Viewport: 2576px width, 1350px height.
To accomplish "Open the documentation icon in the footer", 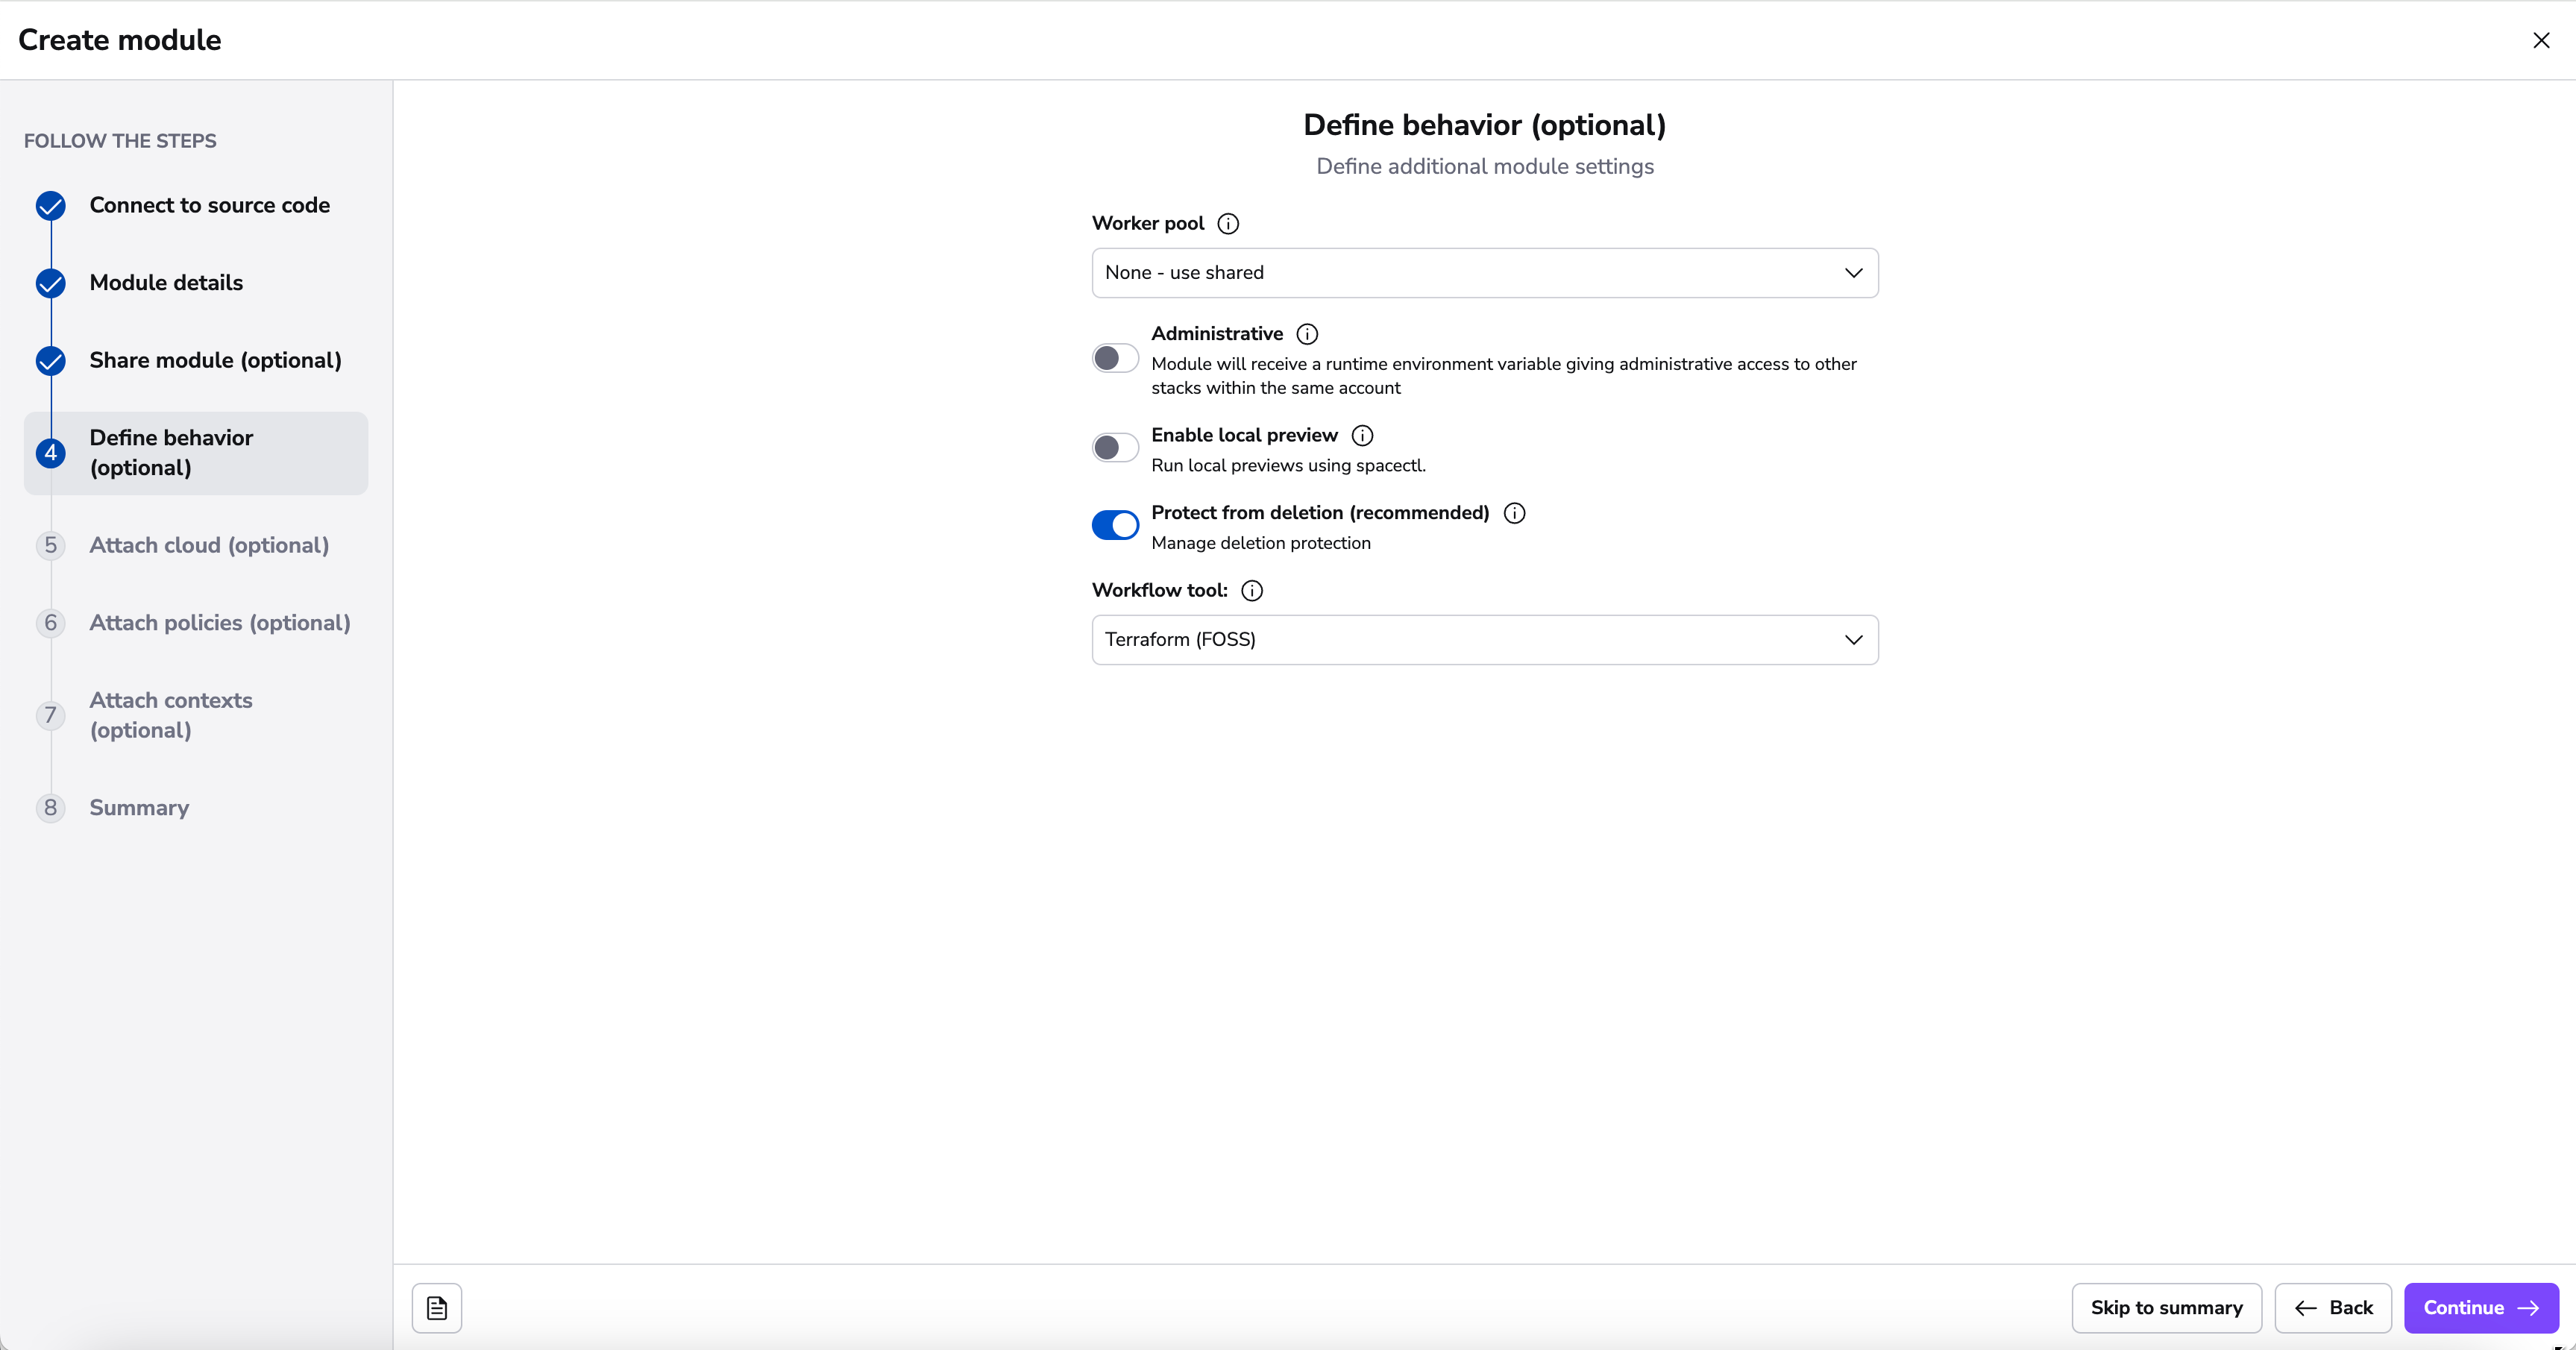I will pyautogui.click(x=437, y=1307).
